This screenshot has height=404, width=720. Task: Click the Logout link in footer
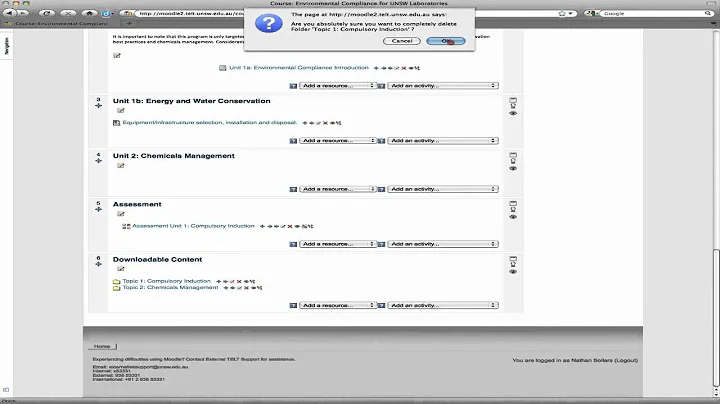625,360
